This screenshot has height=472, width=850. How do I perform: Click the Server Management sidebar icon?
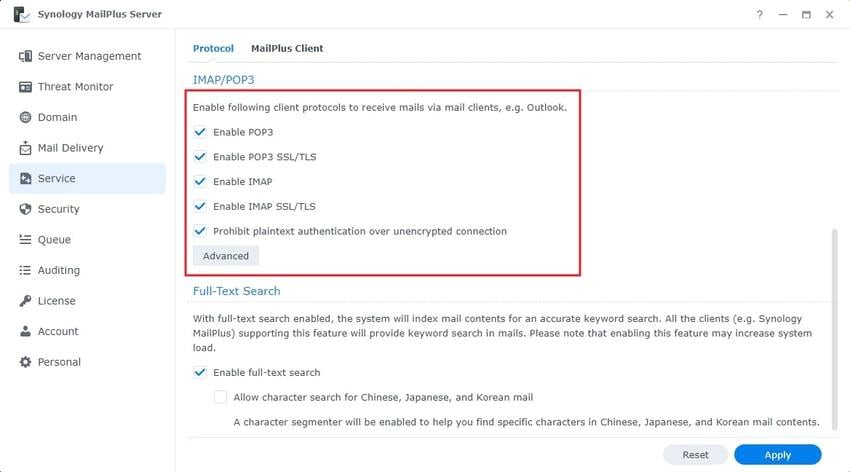(x=26, y=56)
